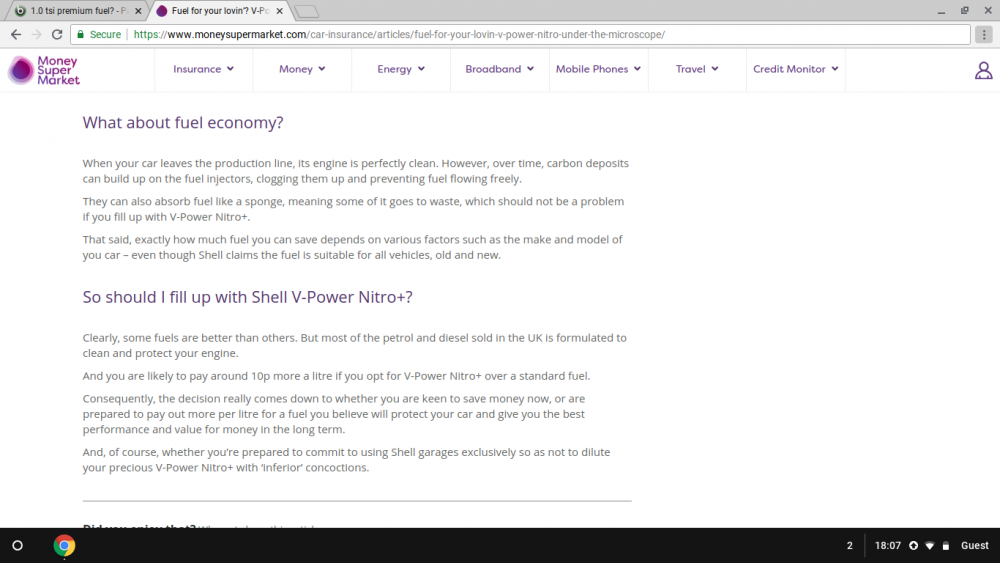Open the user account profile icon
This screenshot has height=563, width=1000.
pyautogui.click(x=983, y=70)
